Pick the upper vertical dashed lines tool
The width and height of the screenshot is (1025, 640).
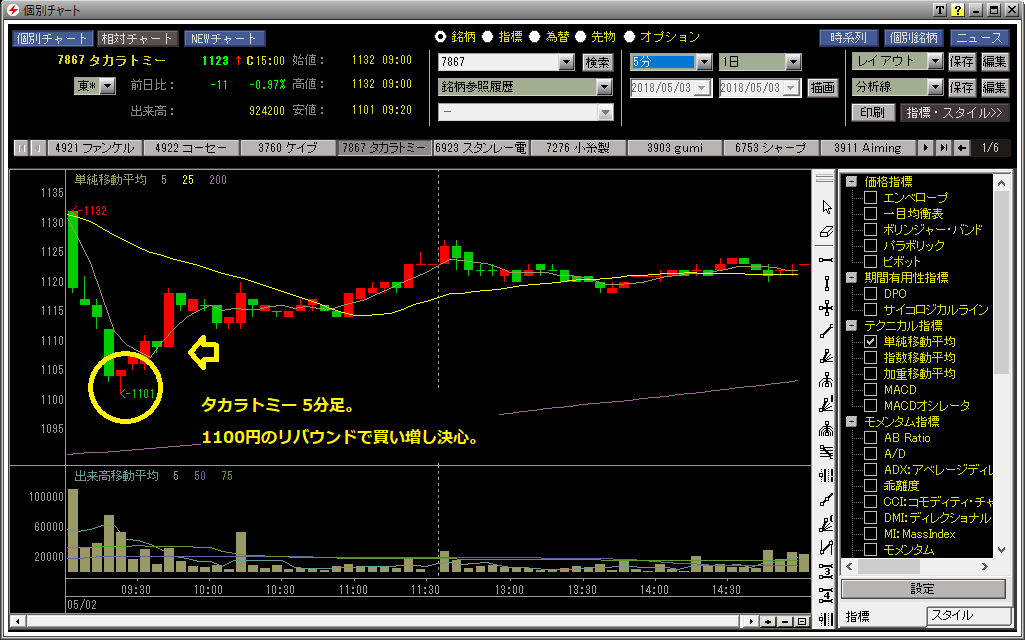tap(826, 476)
